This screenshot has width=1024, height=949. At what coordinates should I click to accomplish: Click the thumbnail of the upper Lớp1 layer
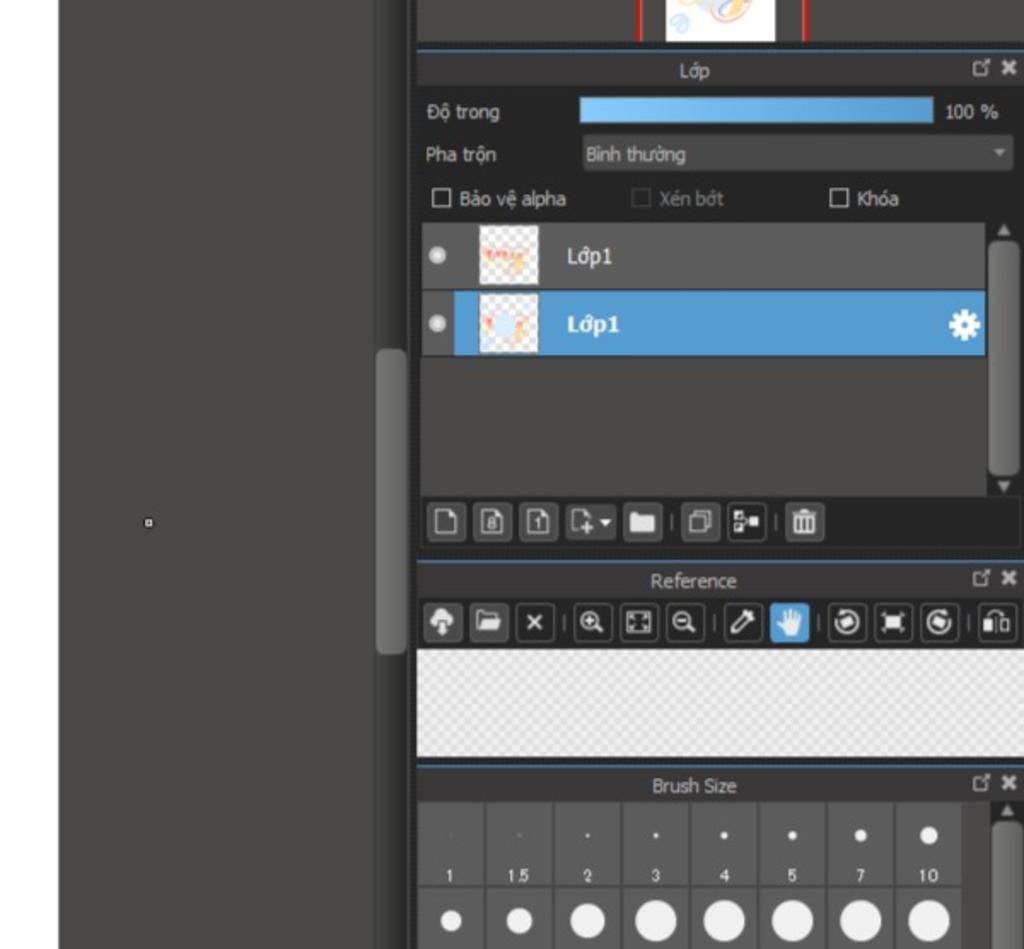[509, 255]
